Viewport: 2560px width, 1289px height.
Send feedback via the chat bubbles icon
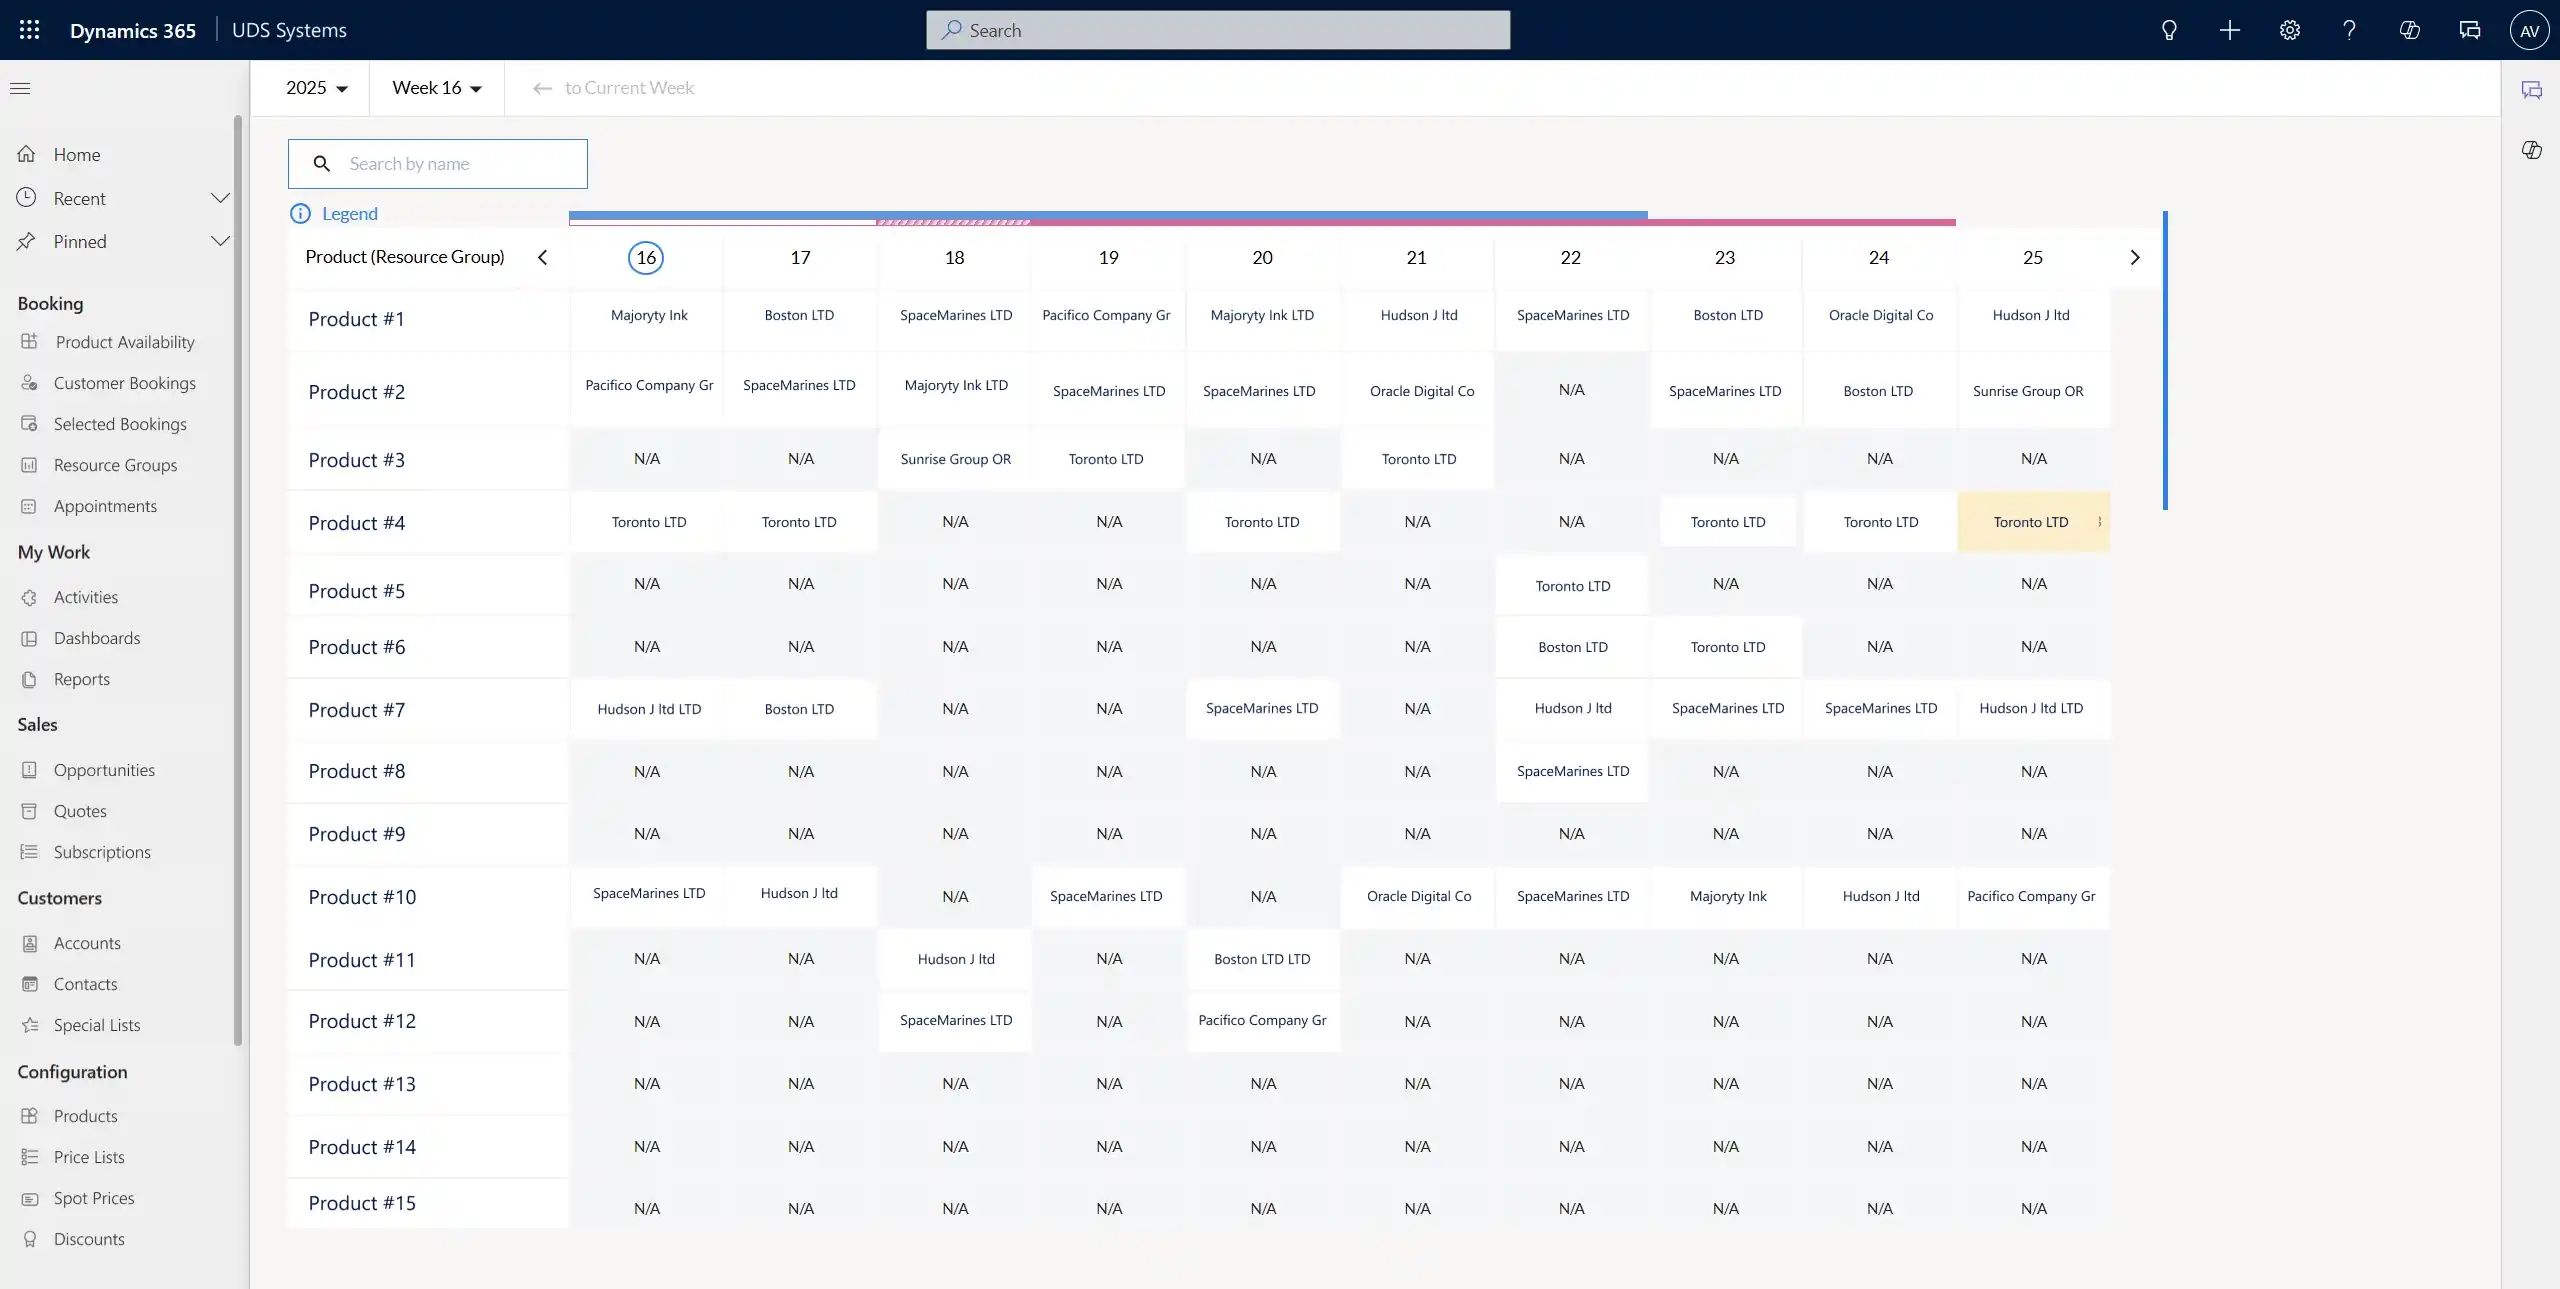click(x=2469, y=30)
